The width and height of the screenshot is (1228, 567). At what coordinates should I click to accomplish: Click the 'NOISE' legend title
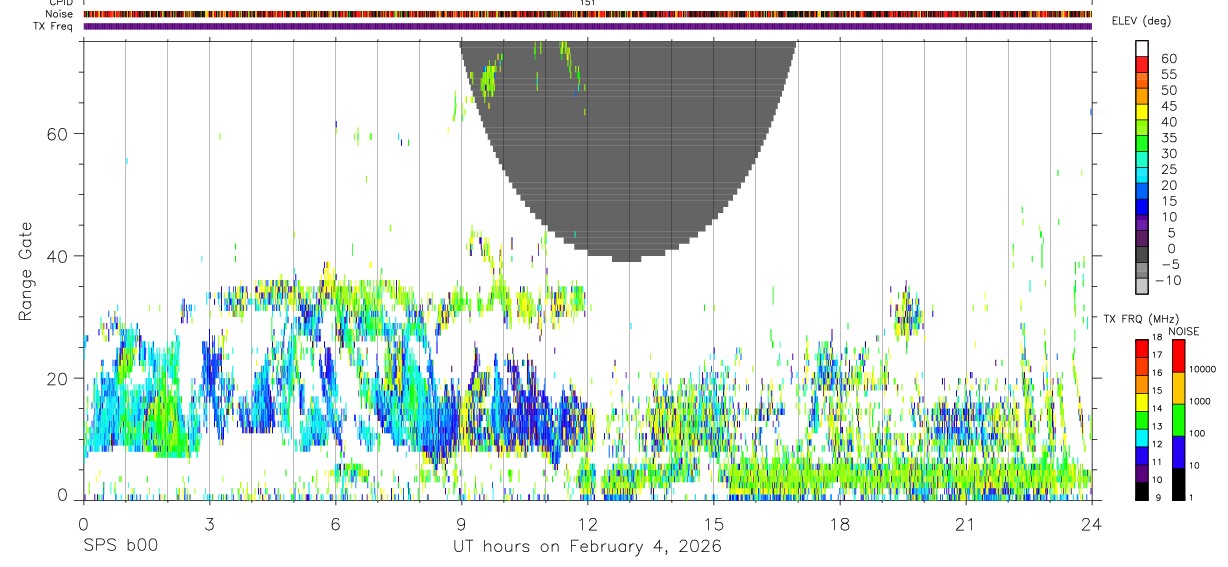pyautogui.click(x=1182, y=331)
